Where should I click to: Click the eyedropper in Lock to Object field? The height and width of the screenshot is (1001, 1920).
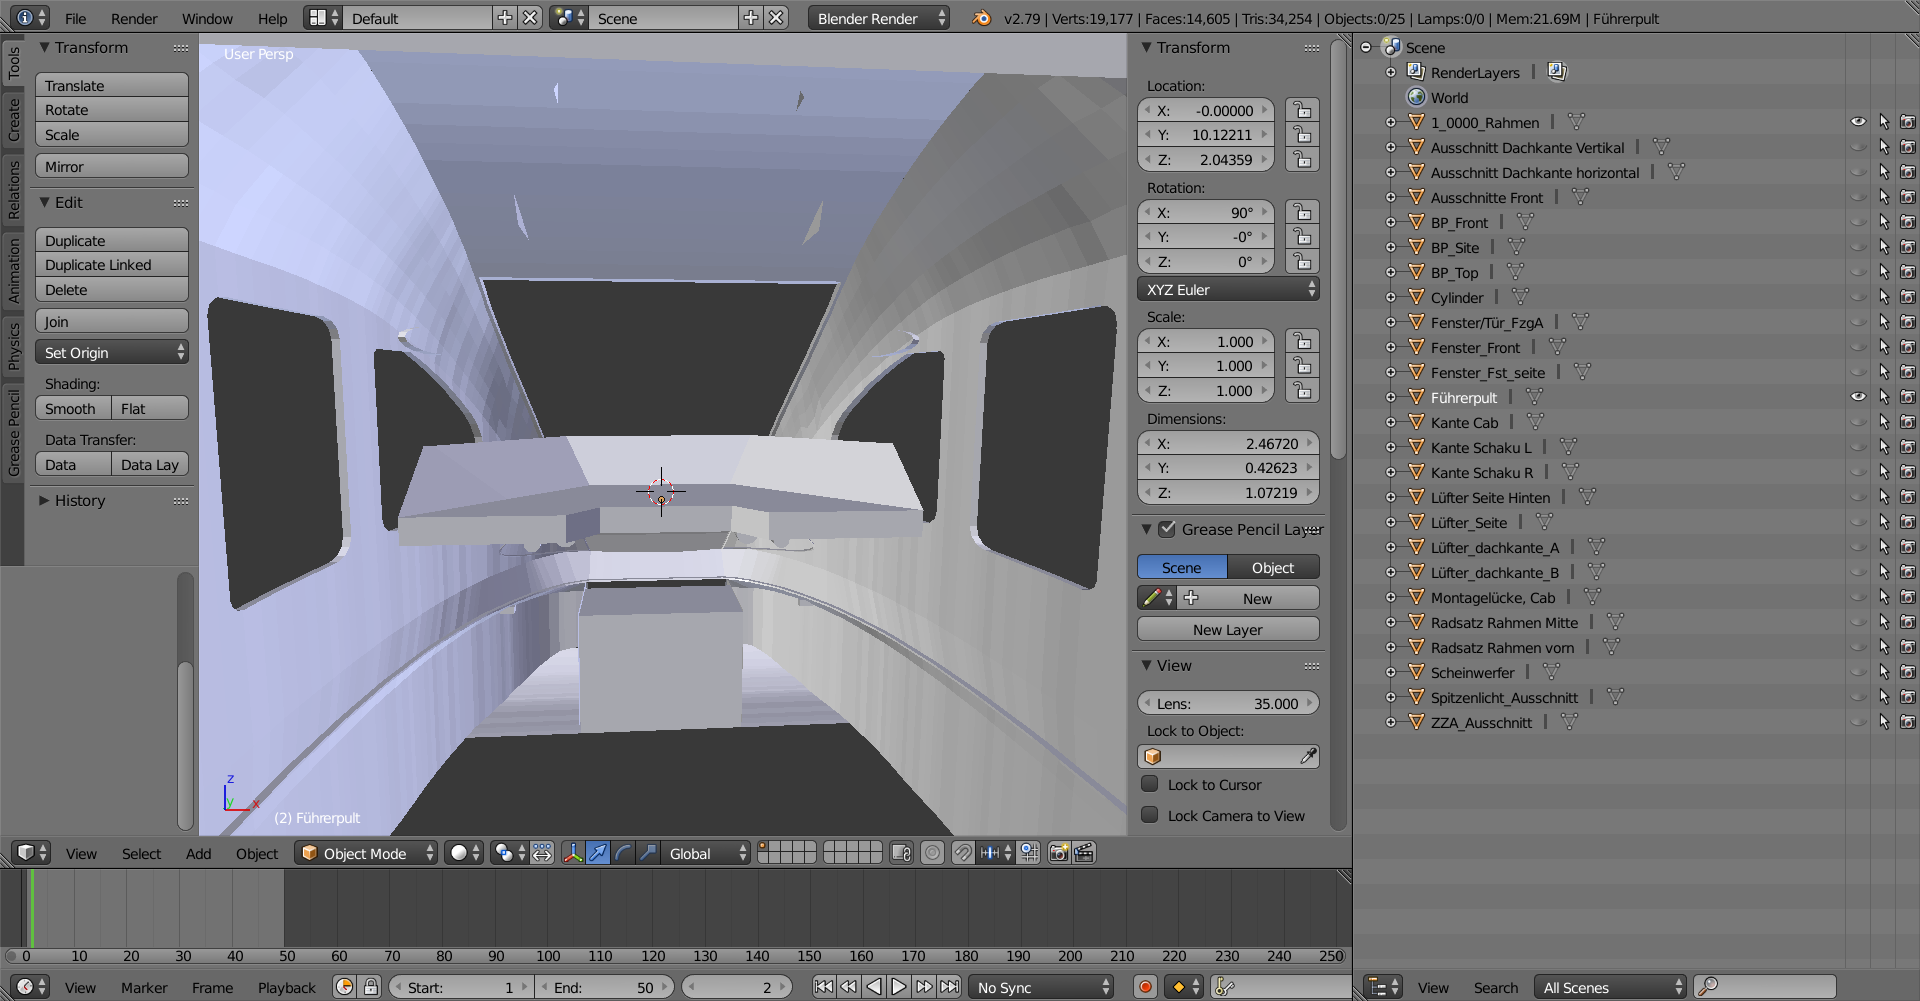pyautogui.click(x=1308, y=757)
